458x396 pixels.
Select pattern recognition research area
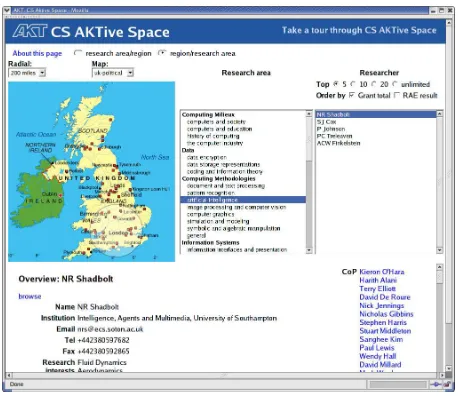pyautogui.click(x=211, y=193)
